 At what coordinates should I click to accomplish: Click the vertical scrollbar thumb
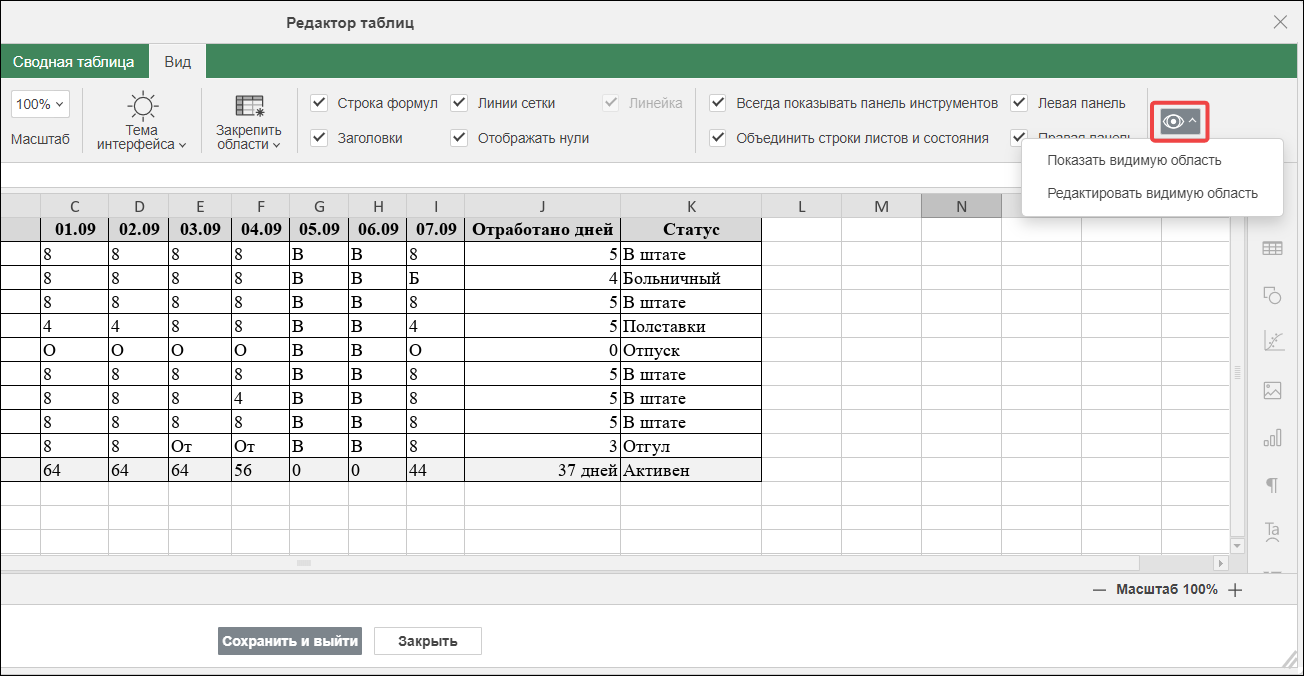(x=1237, y=372)
